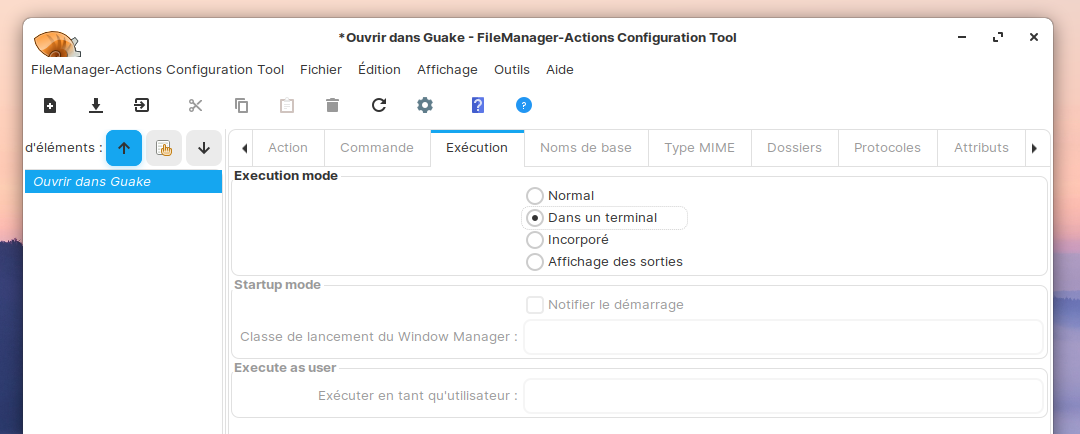Click the purple question-mark manual icon
This screenshot has width=1080, height=434.
(x=477, y=105)
